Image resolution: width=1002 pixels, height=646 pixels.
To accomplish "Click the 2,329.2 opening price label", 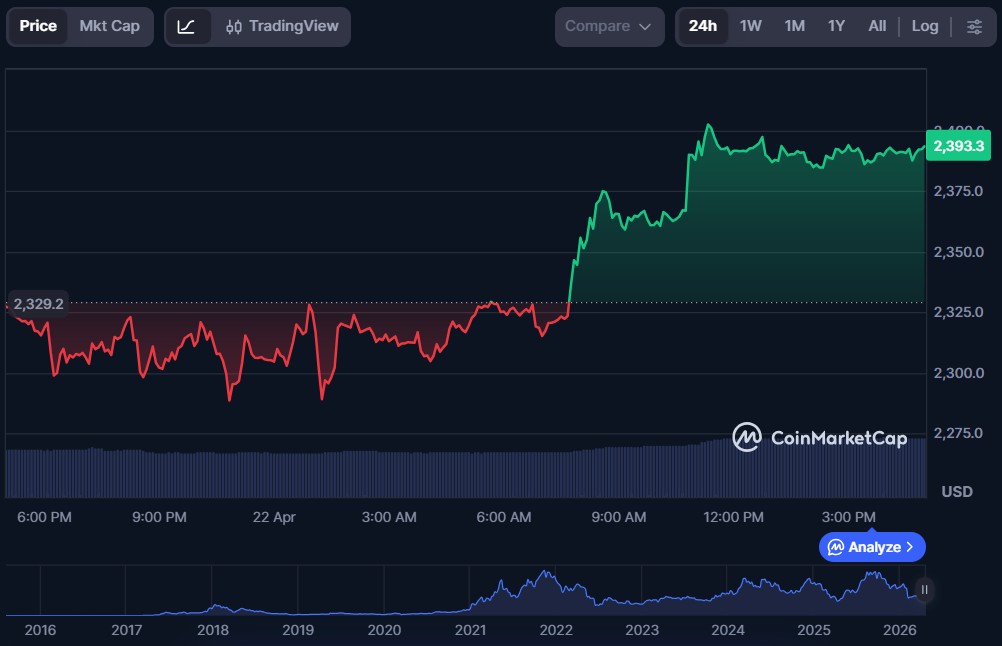I will click(x=39, y=303).
